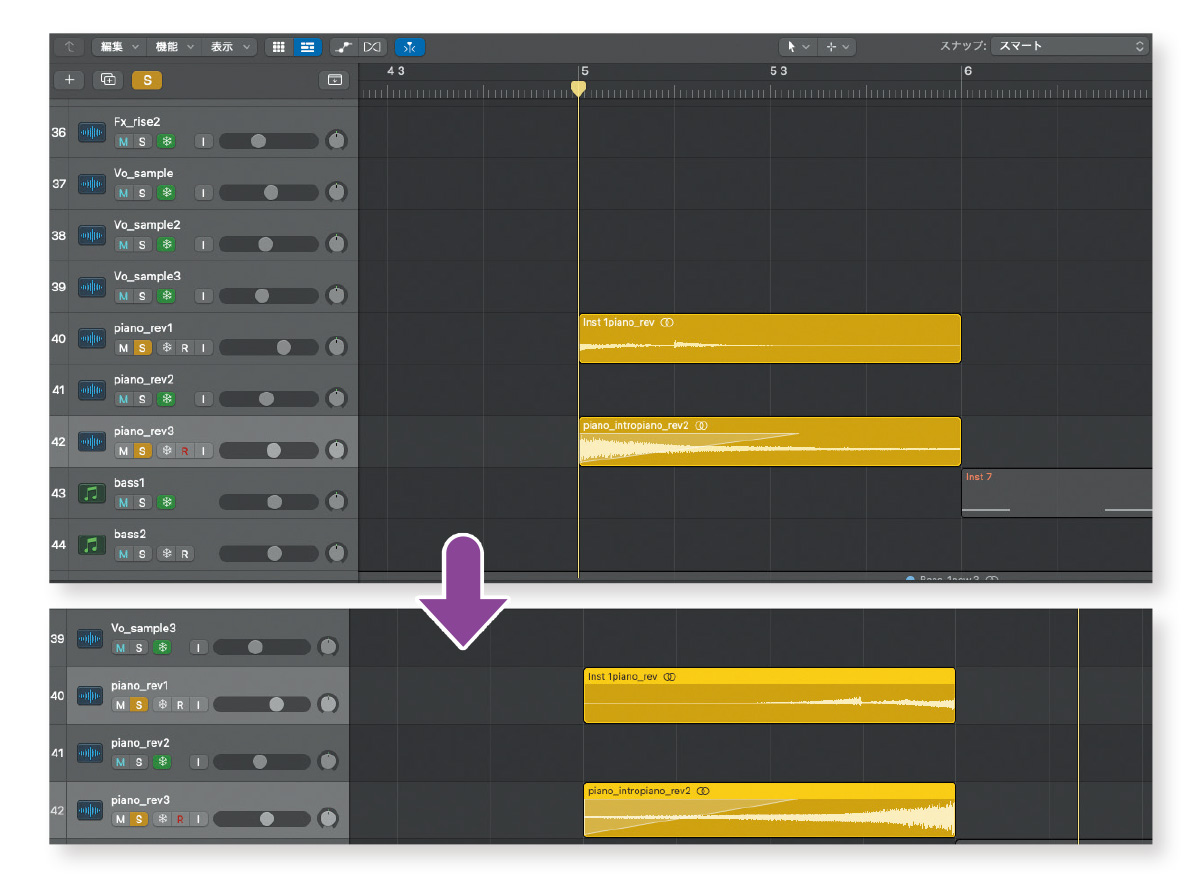Select piano_intropiano_rev2 region in upper panel

(770, 442)
